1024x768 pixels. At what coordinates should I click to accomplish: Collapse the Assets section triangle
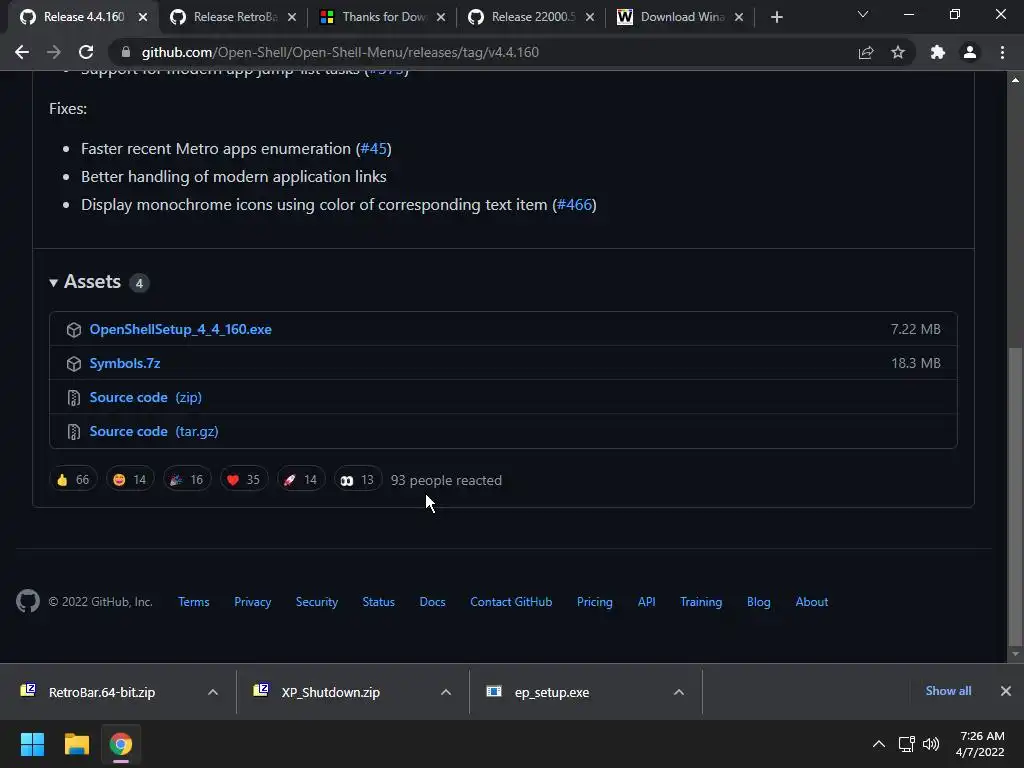(54, 283)
